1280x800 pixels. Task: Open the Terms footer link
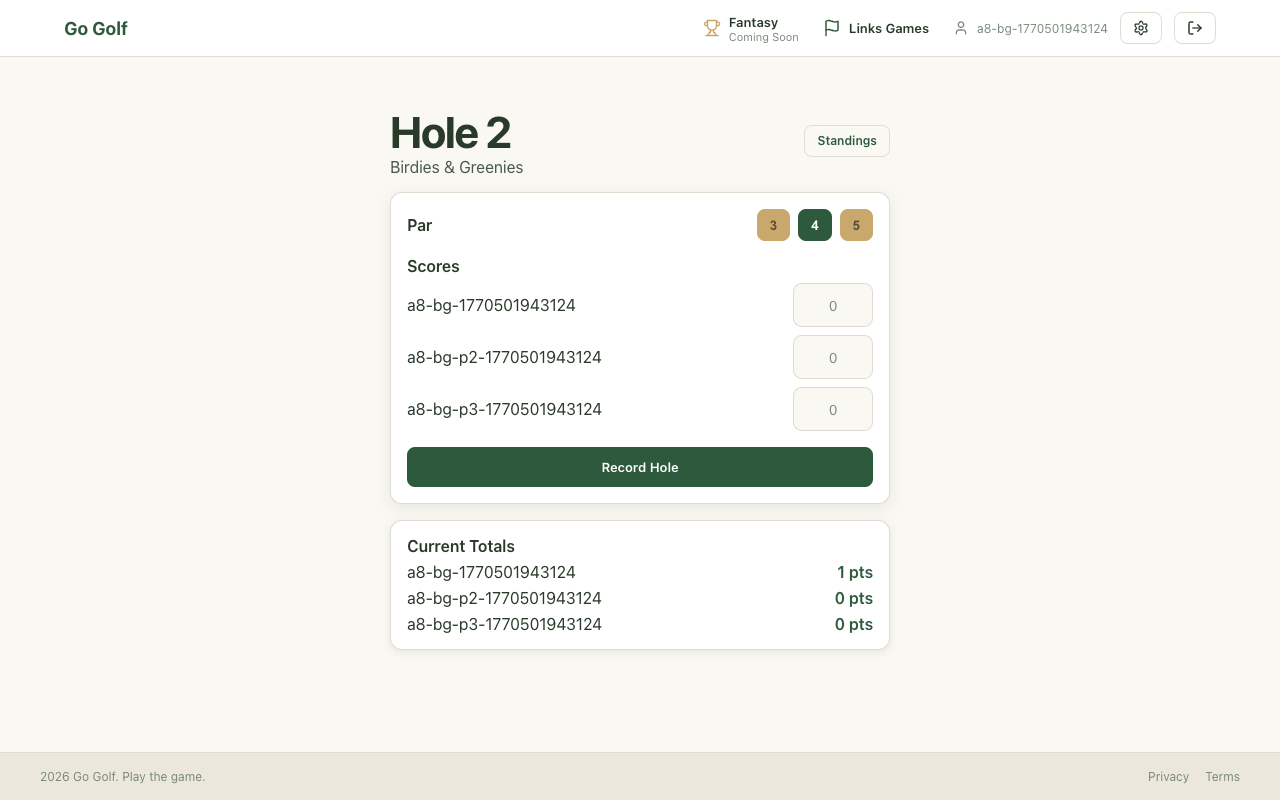pyautogui.click(x=1222, y=777)
